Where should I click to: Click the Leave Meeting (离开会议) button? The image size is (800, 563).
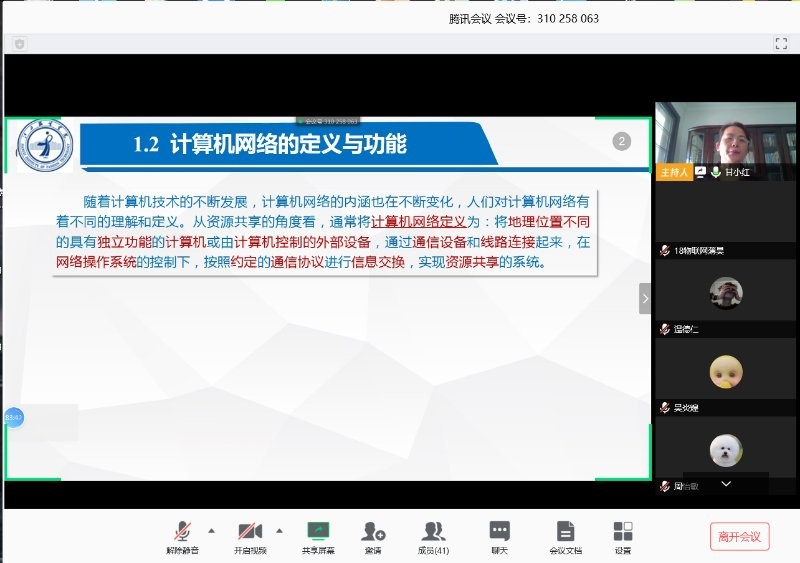click(740, 536)
